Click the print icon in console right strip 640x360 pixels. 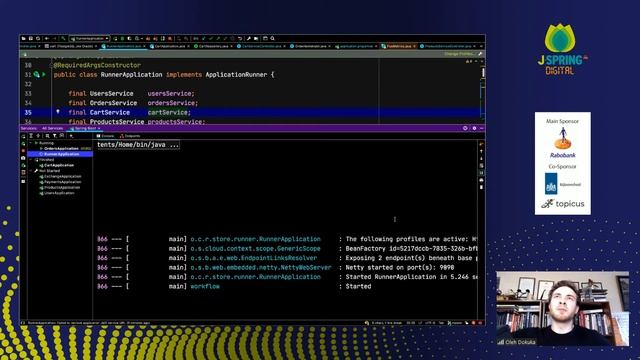pos(481,180)
